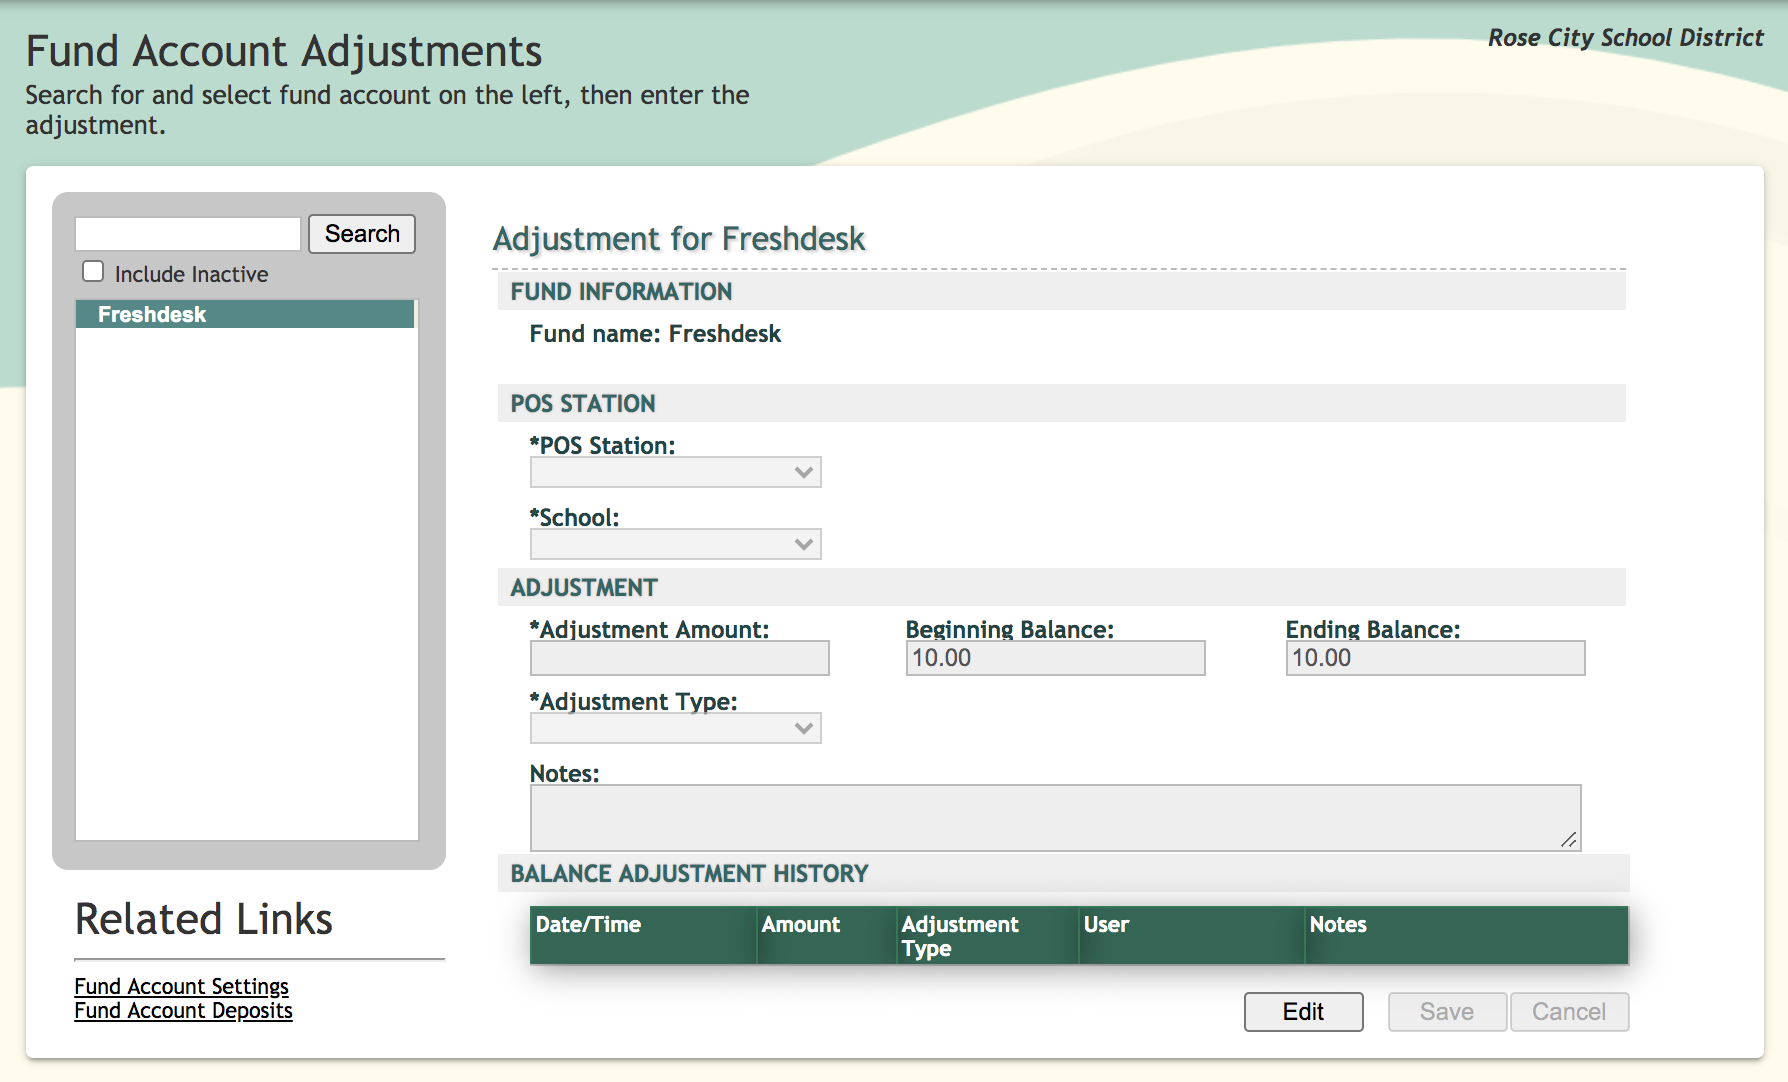Click the Fund Account Adjustments page title
Image resolution: width=1788 pixels, height=1082 pixels.
[284, 51]
